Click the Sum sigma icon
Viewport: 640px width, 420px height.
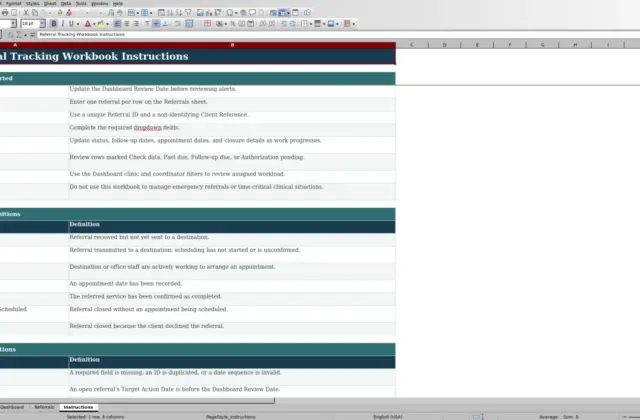tap(19, 35)
